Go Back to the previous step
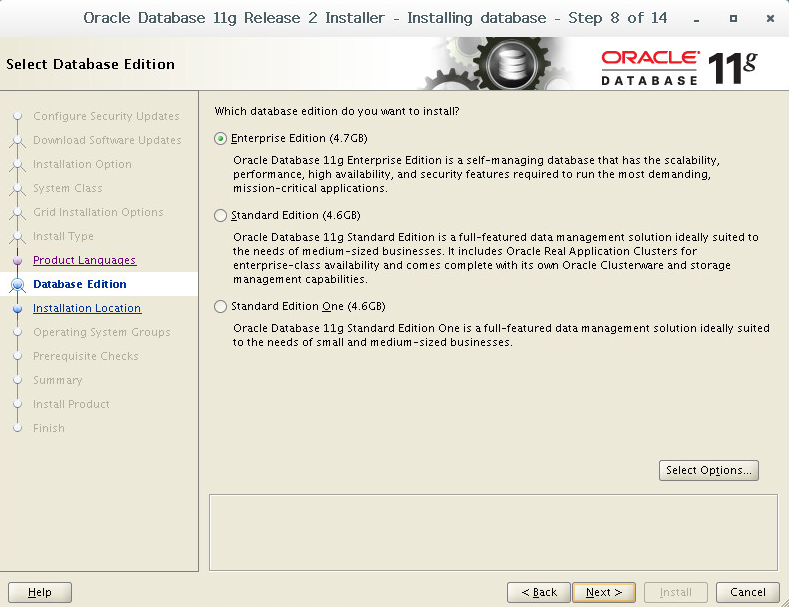This screenshot has width=789, height=607. point(539,592)
